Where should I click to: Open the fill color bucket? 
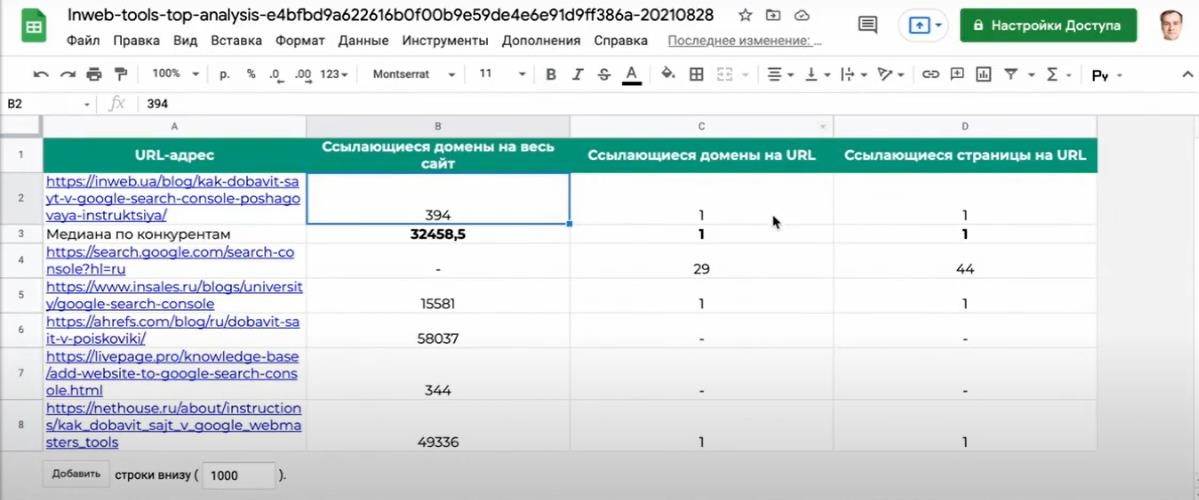click(668, 74)
